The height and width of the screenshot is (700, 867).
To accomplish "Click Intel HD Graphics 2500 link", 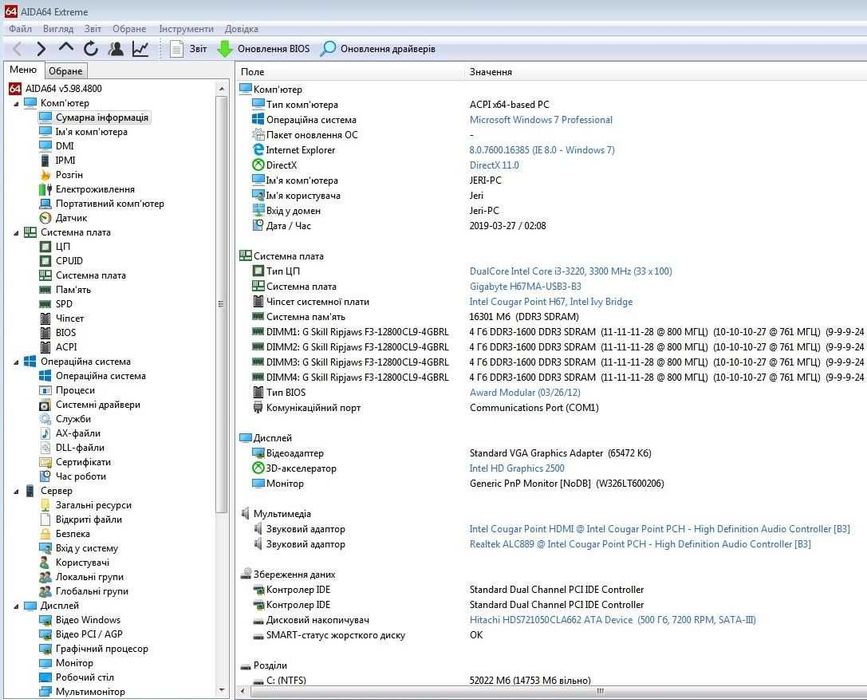I will [517, 468].
